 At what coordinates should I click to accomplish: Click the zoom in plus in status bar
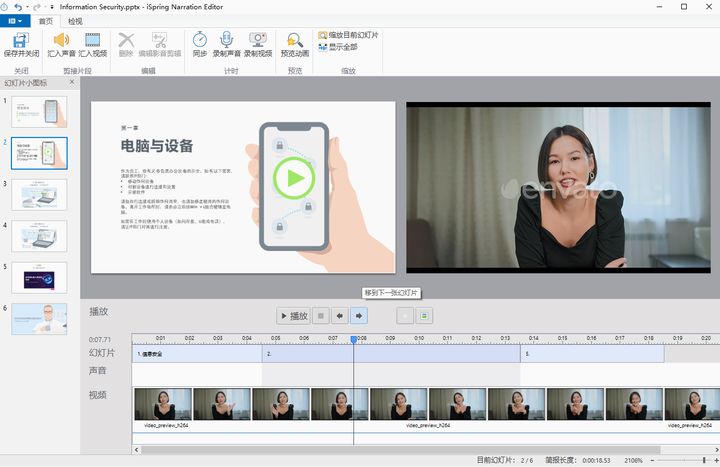click(716, 460)
